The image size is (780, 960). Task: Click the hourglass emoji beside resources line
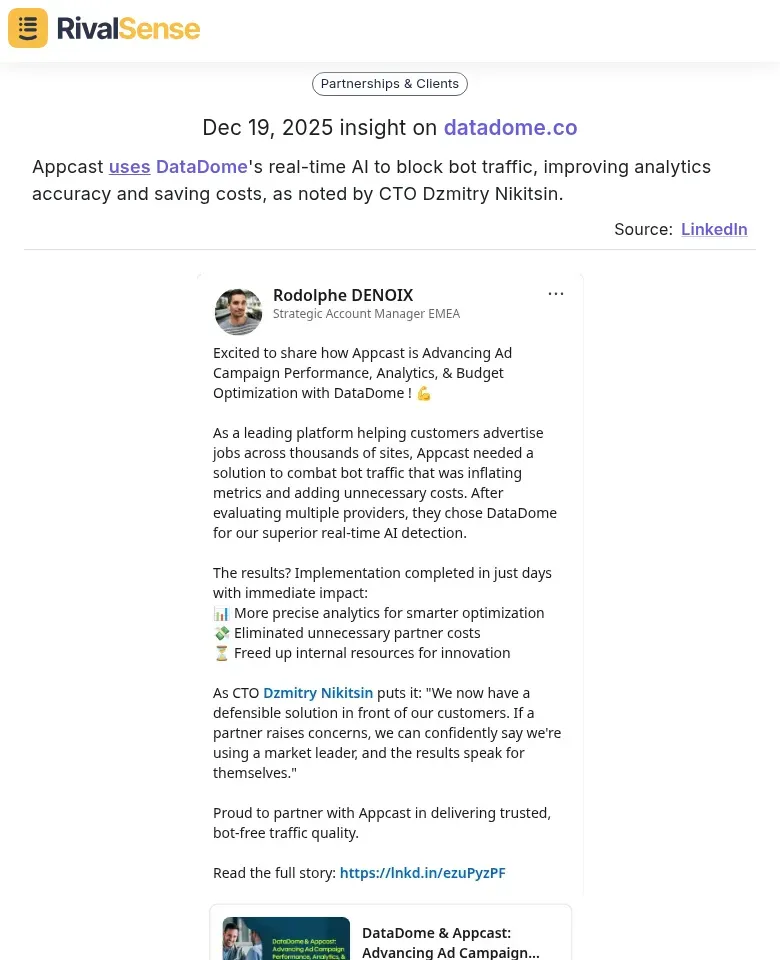point(221,652)
